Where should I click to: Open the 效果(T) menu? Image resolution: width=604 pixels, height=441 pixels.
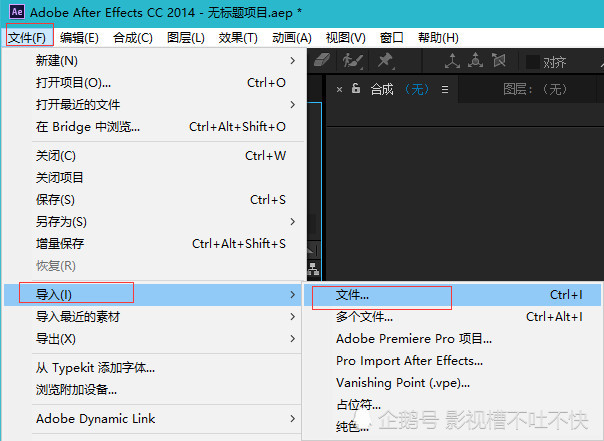[238, 38]
